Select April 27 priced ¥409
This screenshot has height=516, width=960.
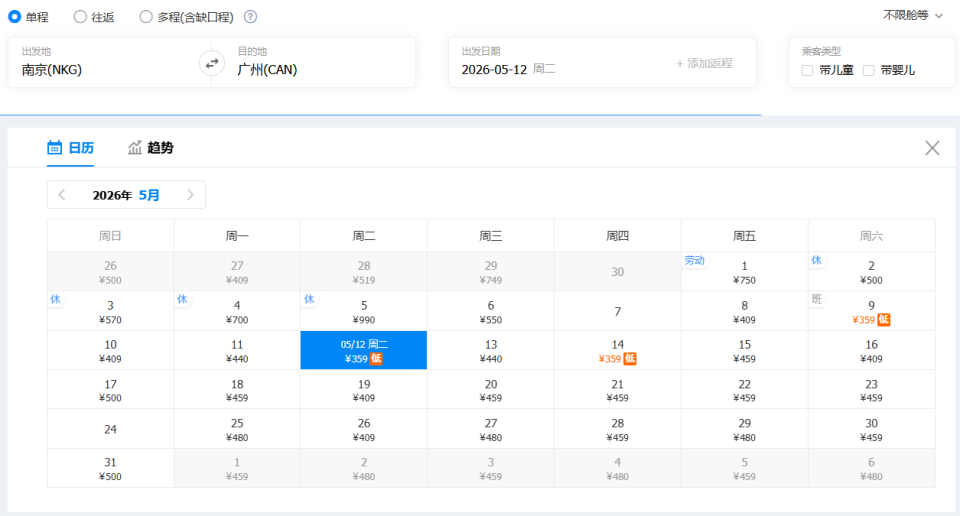coord(237,272)
